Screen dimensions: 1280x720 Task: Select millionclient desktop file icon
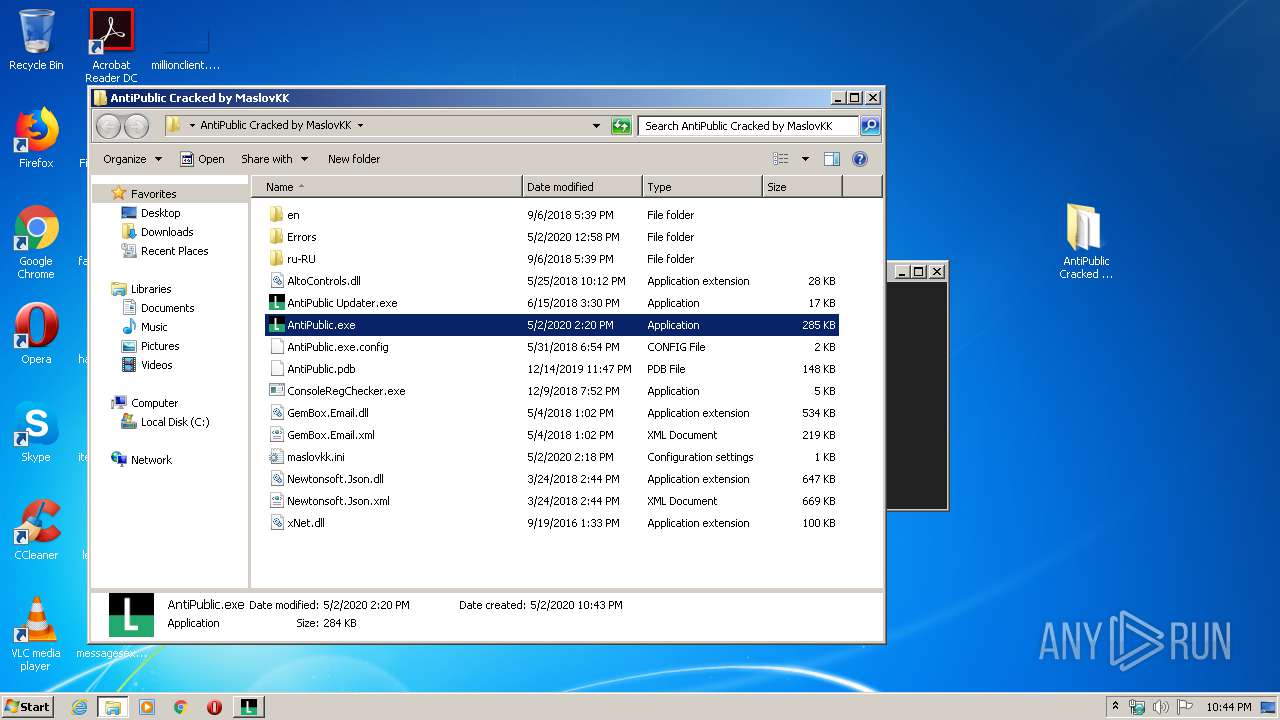(186, 46)
